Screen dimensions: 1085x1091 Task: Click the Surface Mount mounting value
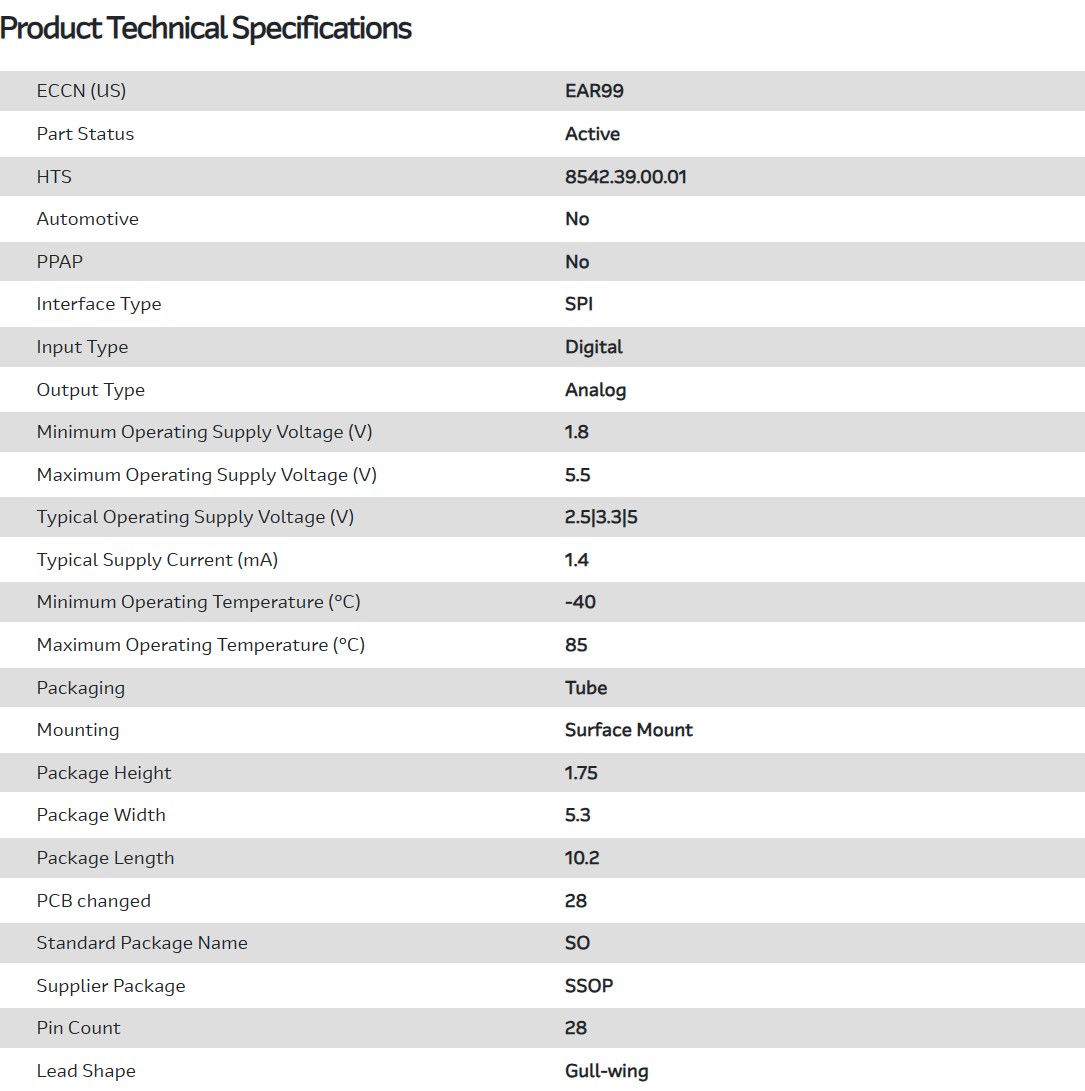(628, 730)
